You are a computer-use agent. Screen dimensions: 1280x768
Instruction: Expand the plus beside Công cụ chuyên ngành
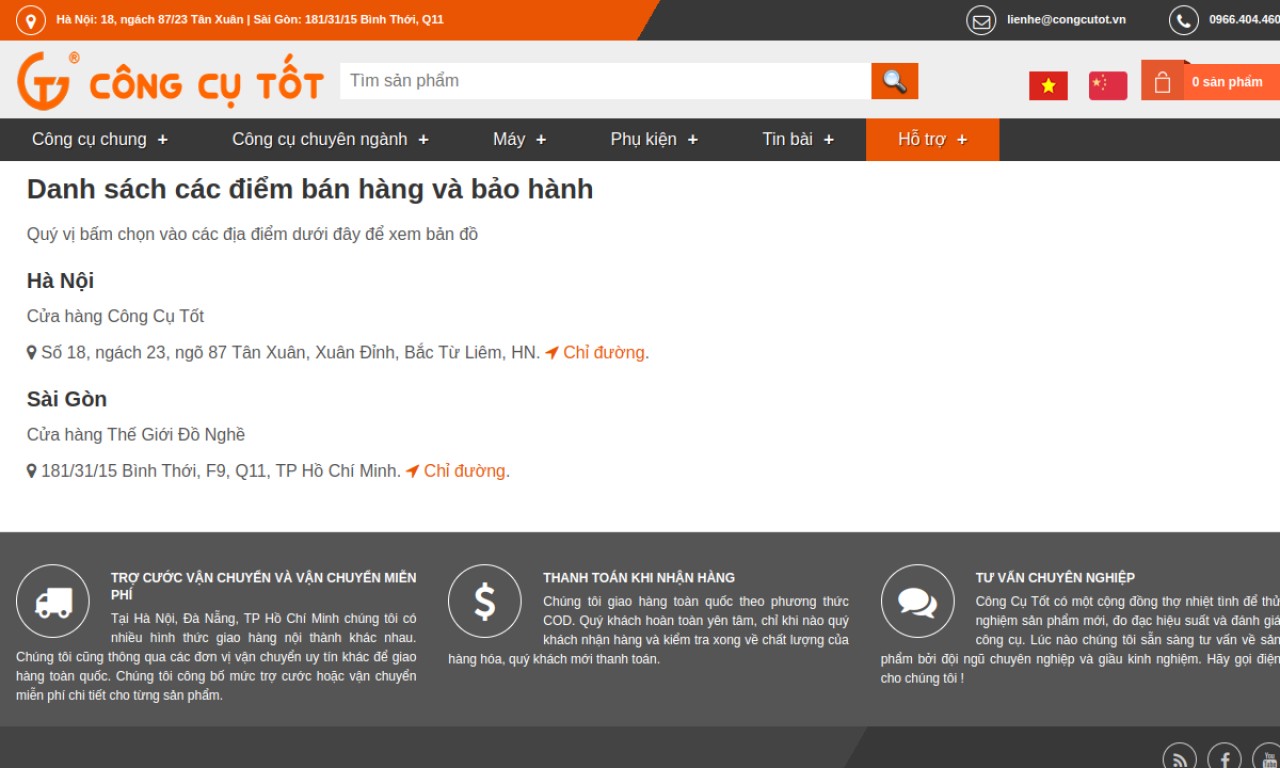tap(423, 140)
